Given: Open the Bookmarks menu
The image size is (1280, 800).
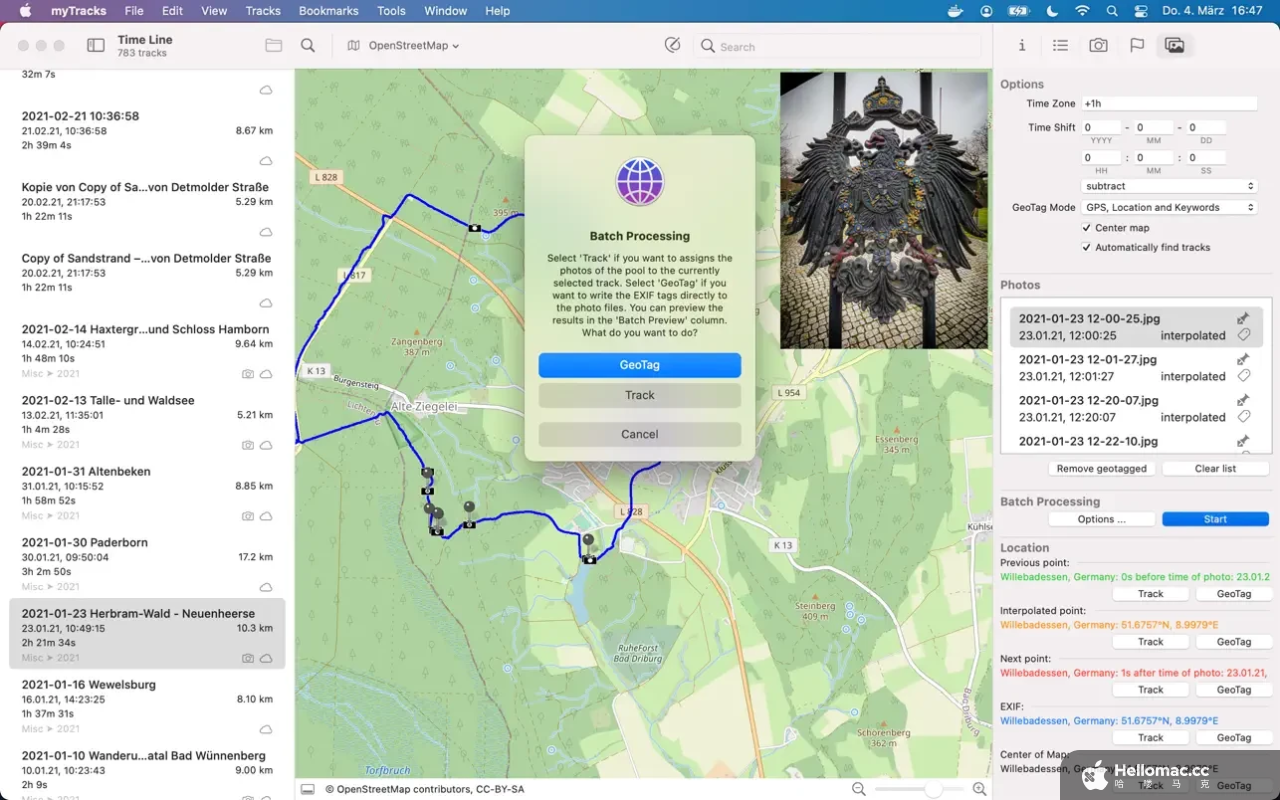Looking at the screenshot, I should pyautogui.click(x=328, y=11).
